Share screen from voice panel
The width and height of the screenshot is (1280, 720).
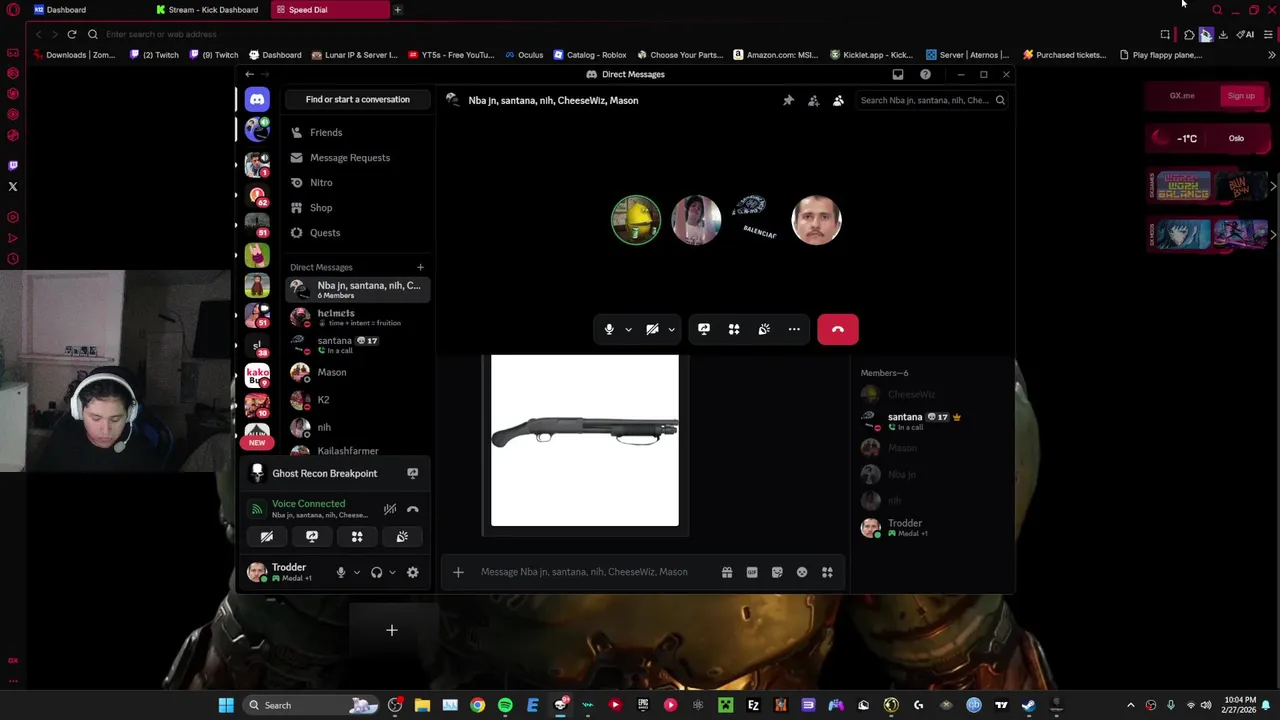coord(312,537)
